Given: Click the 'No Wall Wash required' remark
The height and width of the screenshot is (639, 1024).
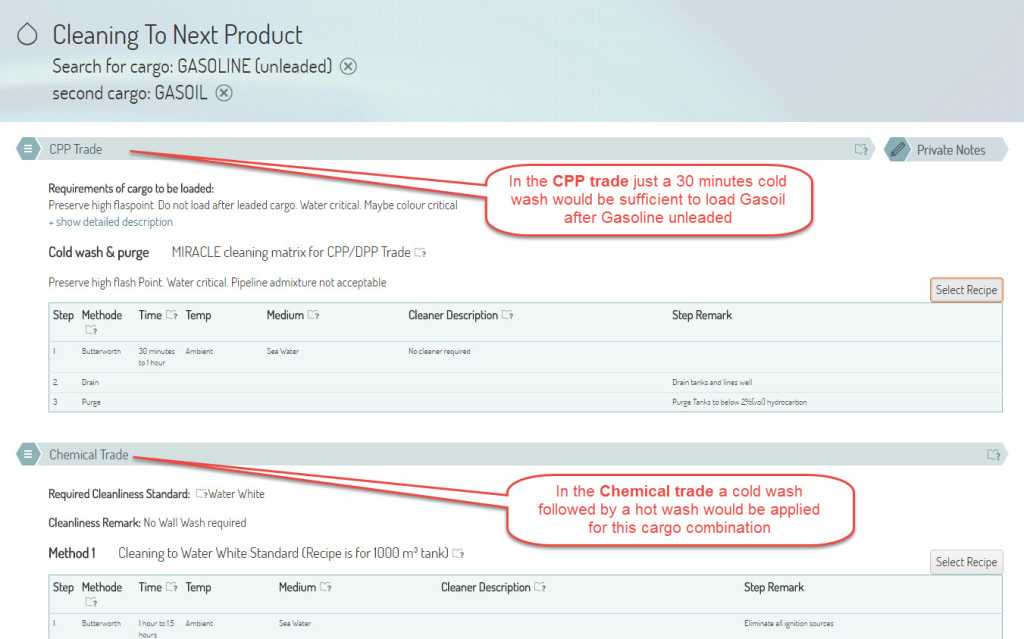Looking at the screenshot, I should click(x=195, y=523).
